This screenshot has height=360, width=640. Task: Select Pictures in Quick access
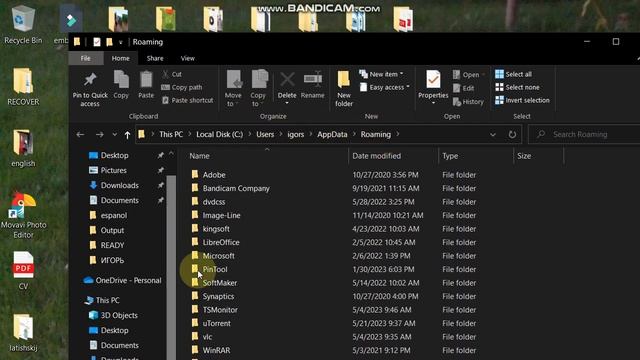pos(113,170)
